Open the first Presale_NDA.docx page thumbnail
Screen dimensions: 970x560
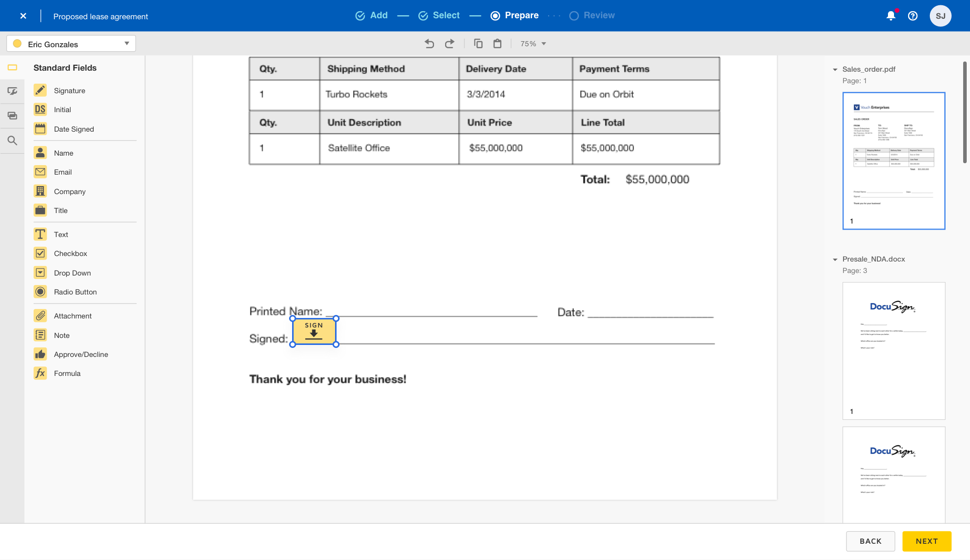(894, 351)
